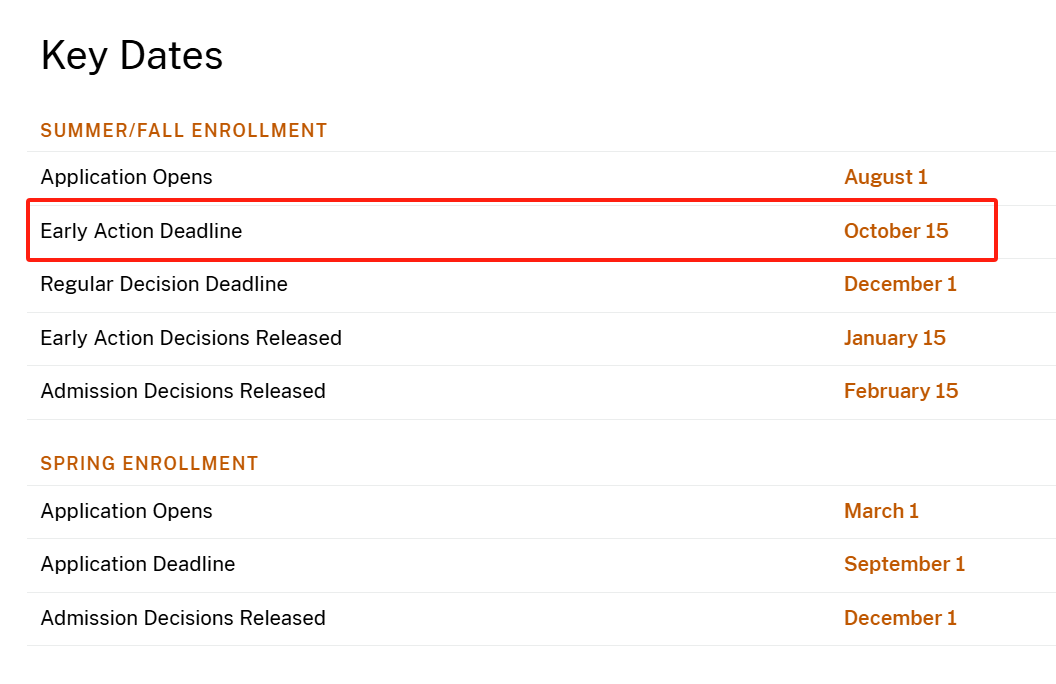Click the Spring Enrollment section label
This screenshot has height=684, width=1056.
point(150,464)
